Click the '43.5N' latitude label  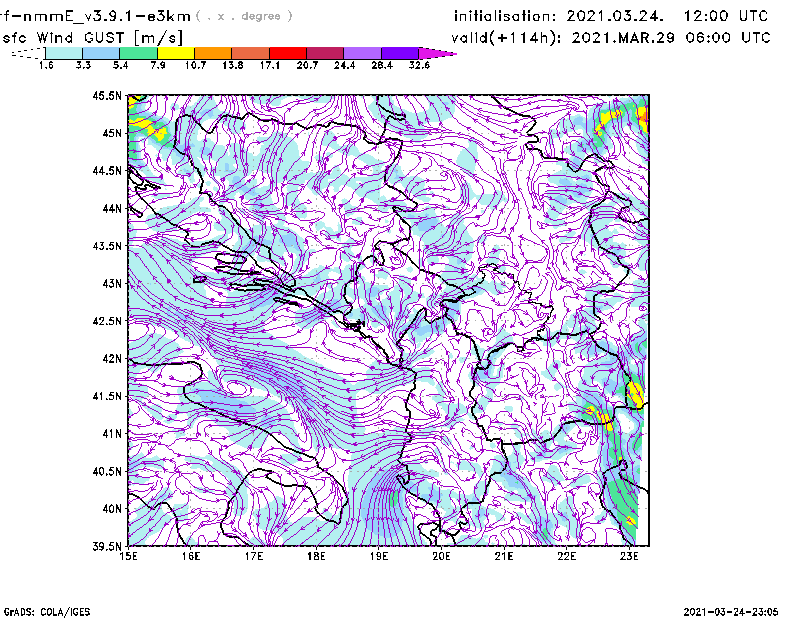107,246
